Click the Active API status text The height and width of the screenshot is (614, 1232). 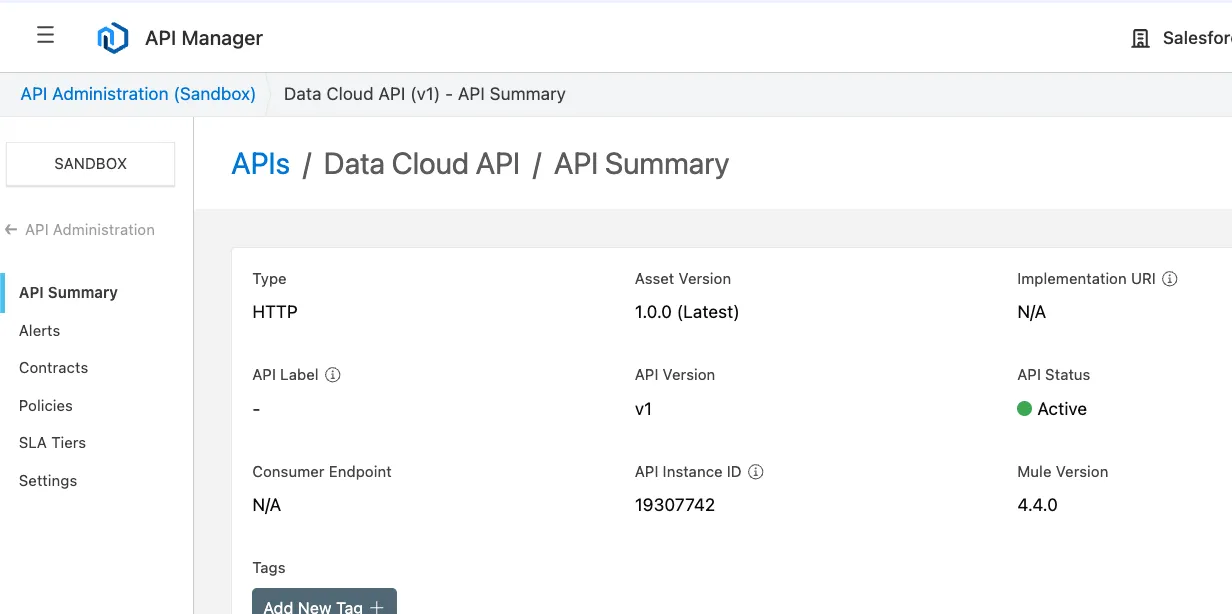[1062, 409]
